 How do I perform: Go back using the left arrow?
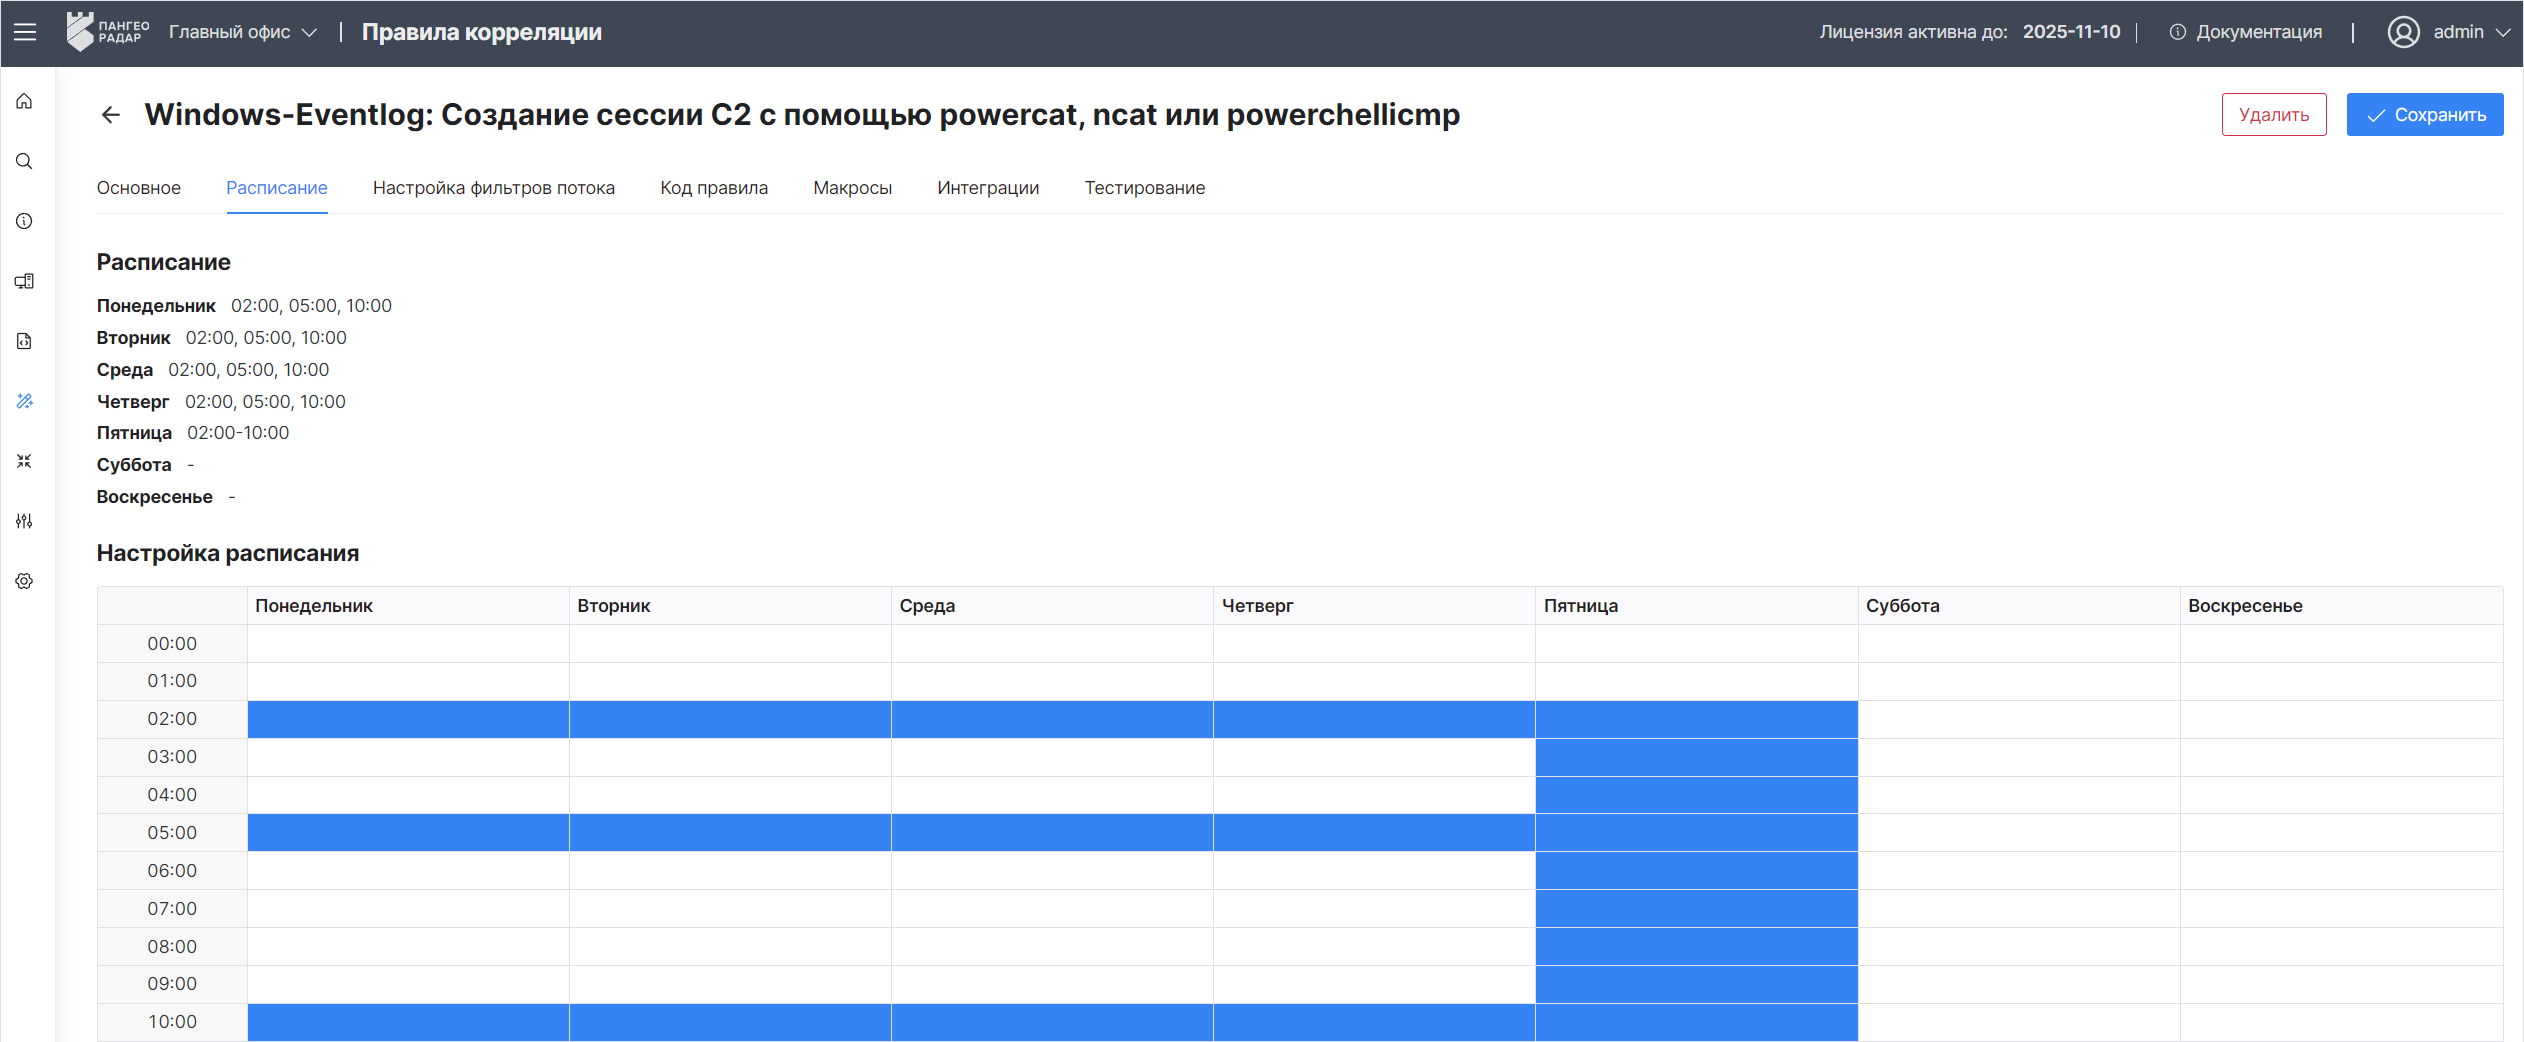point(111,115)
